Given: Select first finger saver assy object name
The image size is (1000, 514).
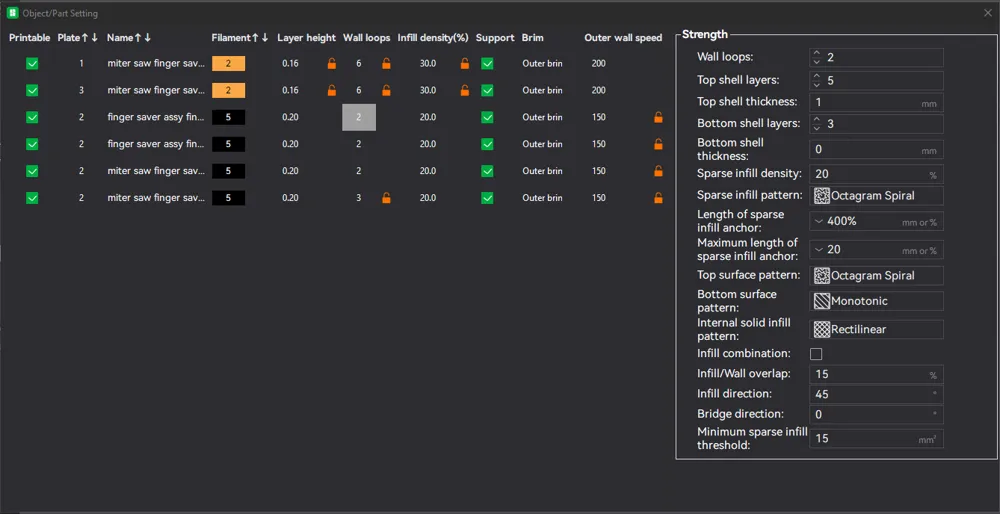Looking at the screenshot, I should pyautogui.click(x=156, y=117).
